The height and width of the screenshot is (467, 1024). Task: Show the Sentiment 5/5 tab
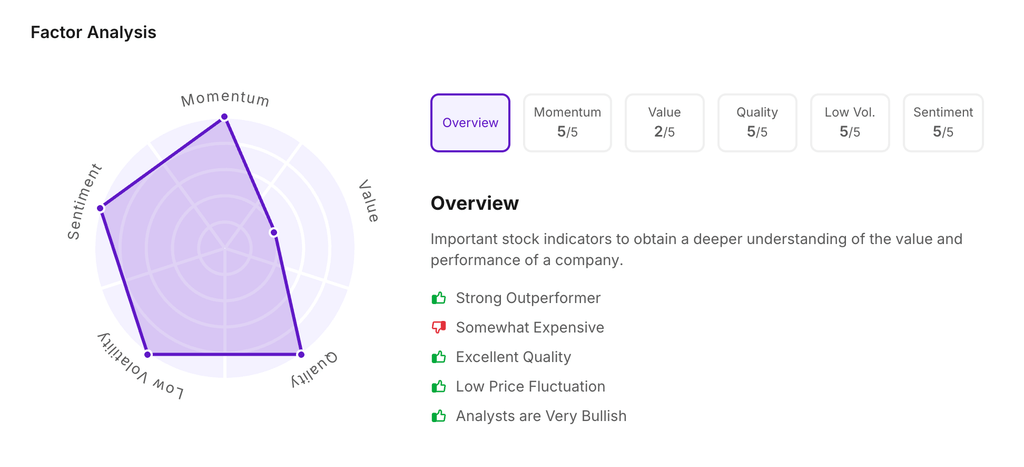click(943, 123)
